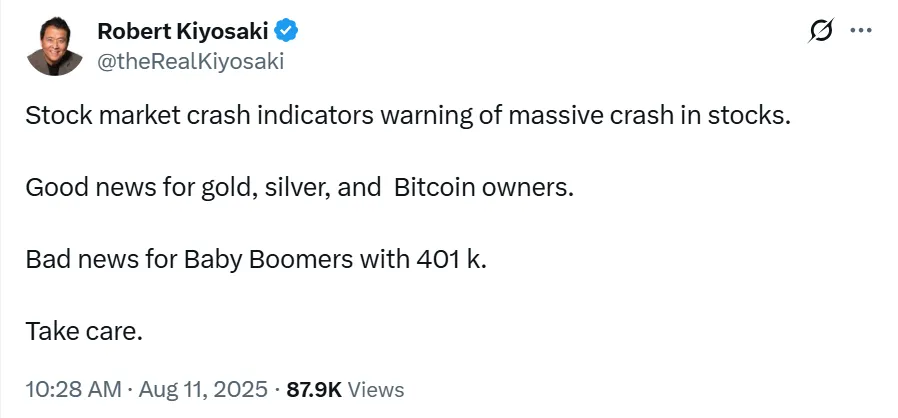Viewport: 898px width, 418px height.
Task: Open Robert Kiyosaki's profile picture
Action: coord(54,46)
